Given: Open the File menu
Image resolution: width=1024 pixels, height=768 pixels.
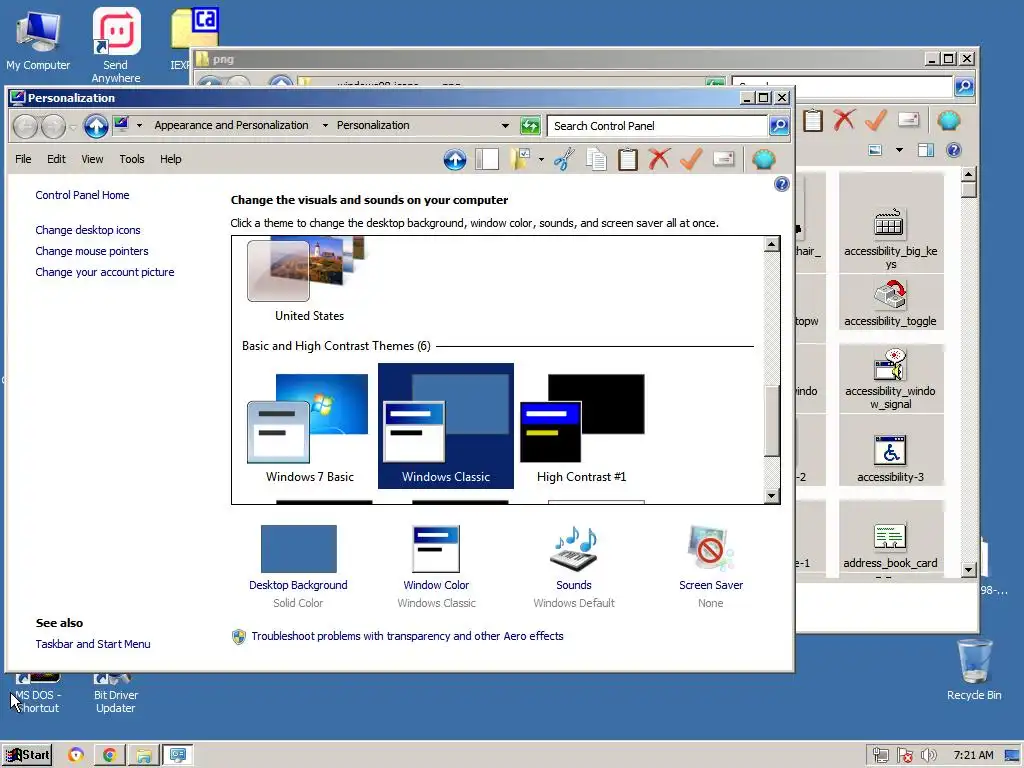Looking at the screenshot, I should pos(23,159).
